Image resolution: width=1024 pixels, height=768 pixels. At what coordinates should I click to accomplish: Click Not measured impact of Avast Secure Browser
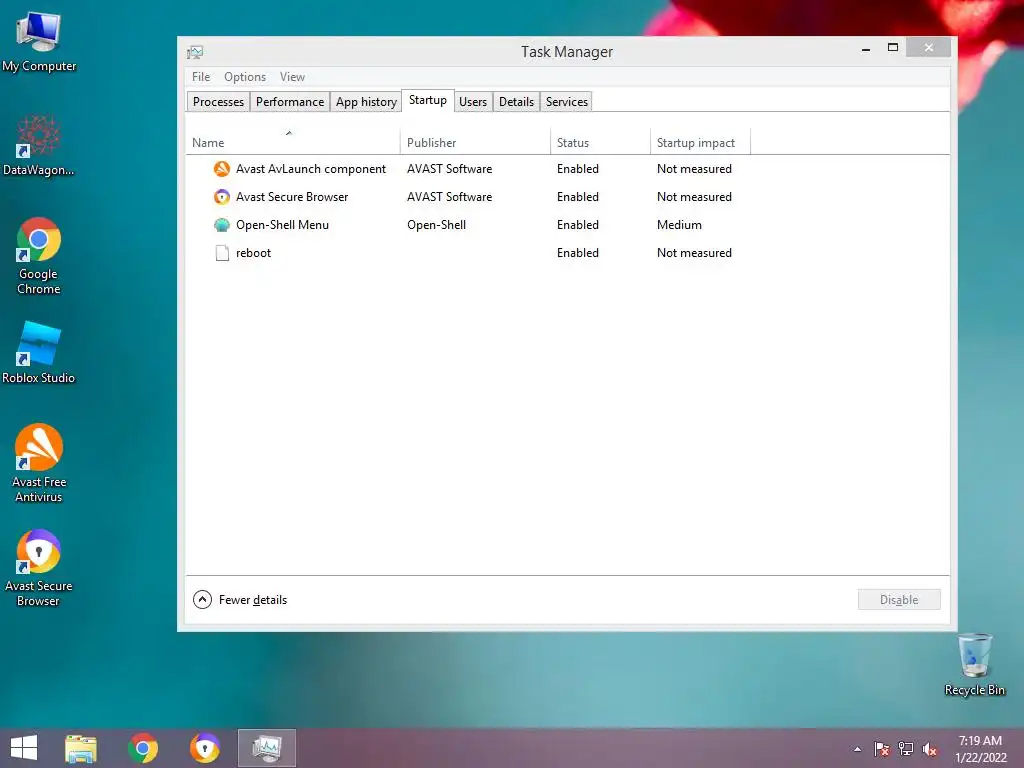click(694, 197)
